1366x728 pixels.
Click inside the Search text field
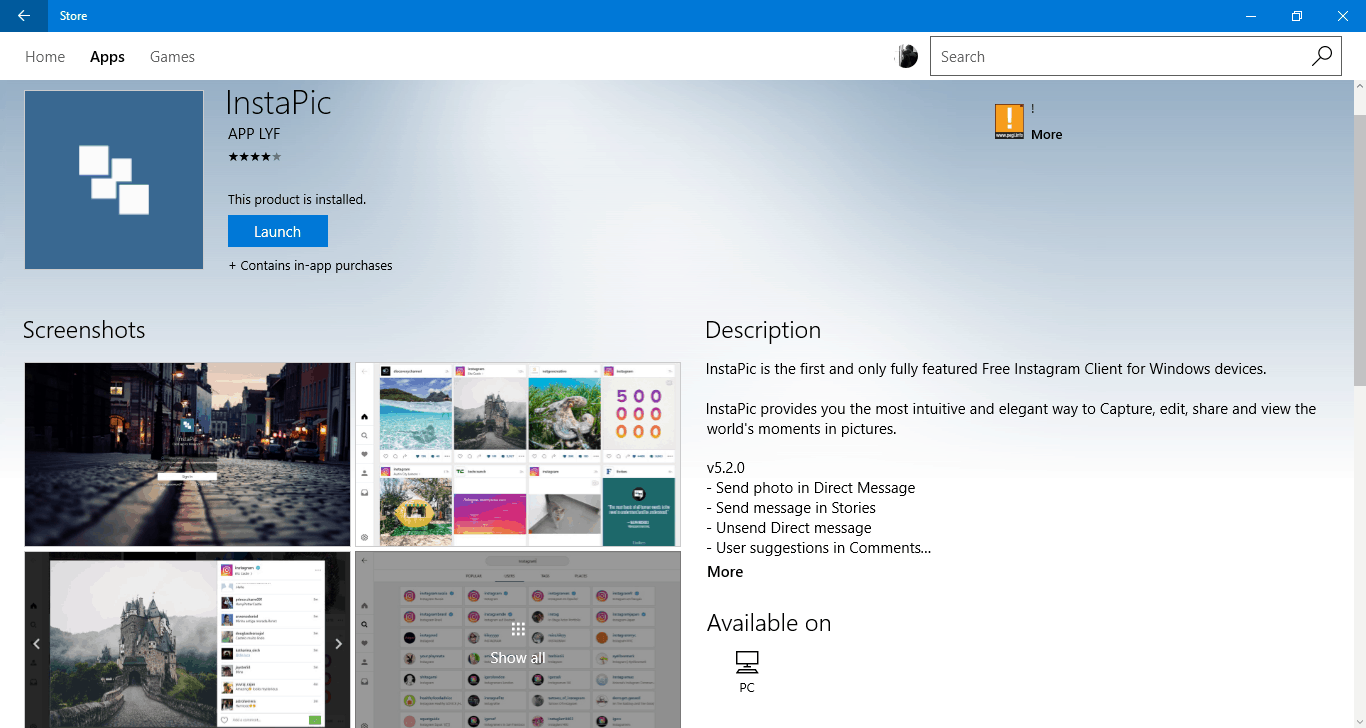(x=1120, y=57)
